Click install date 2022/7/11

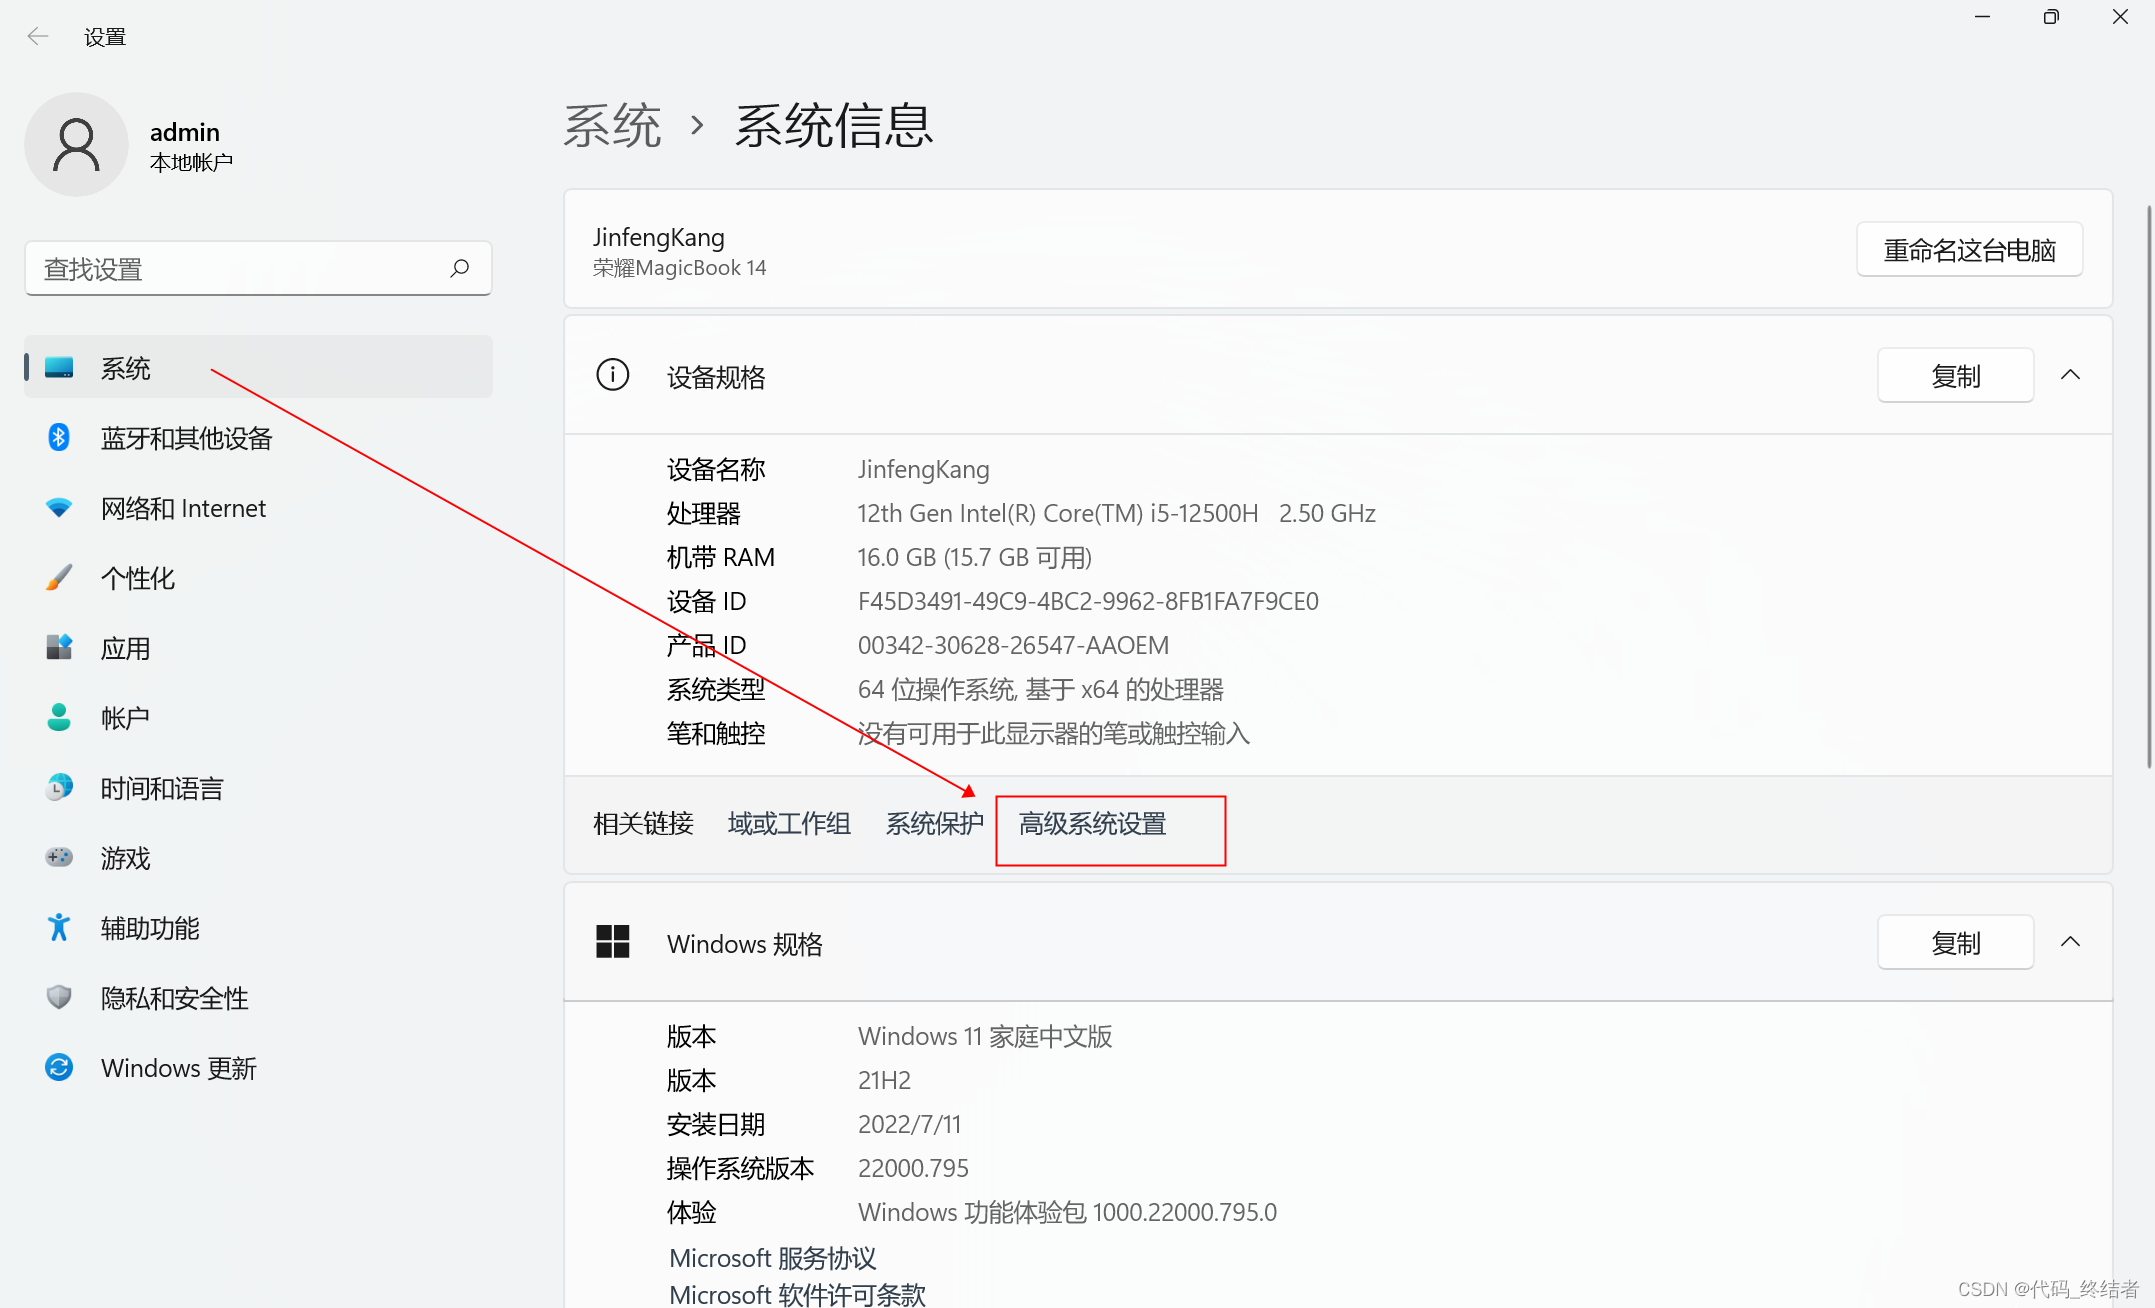click(909, 1124)
